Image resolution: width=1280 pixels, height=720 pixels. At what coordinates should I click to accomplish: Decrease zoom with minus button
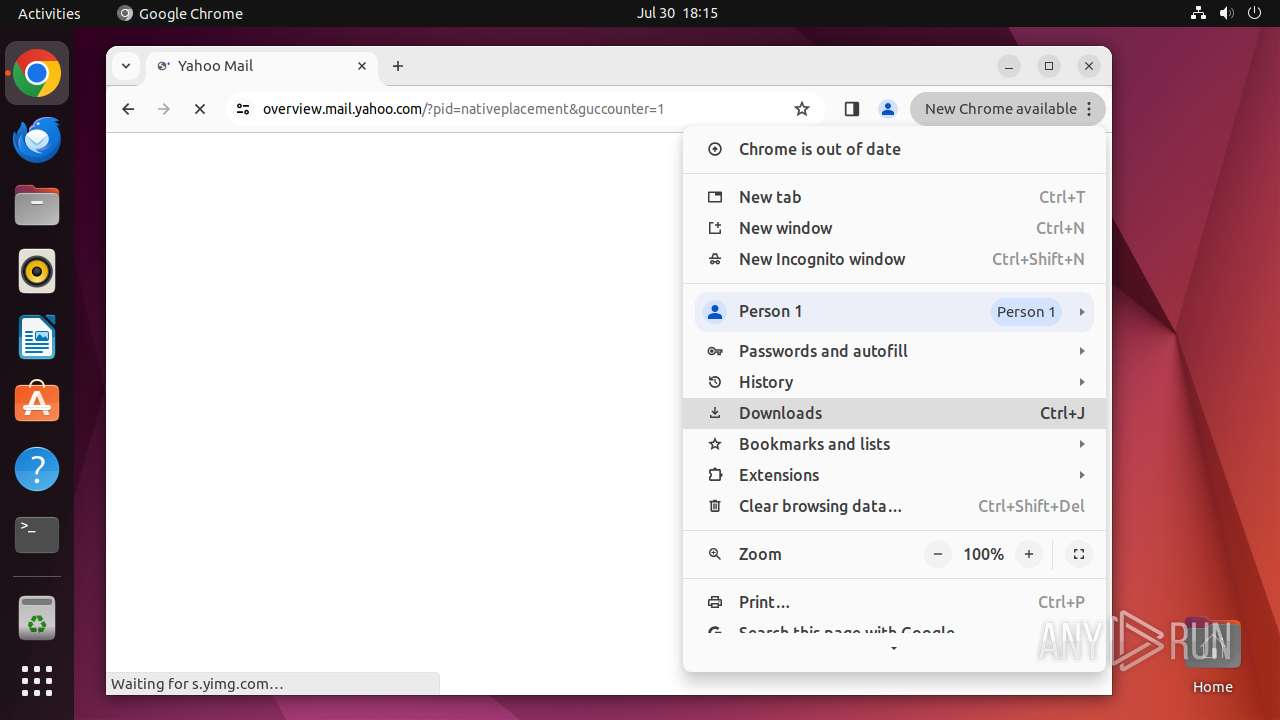pos(938,554)
